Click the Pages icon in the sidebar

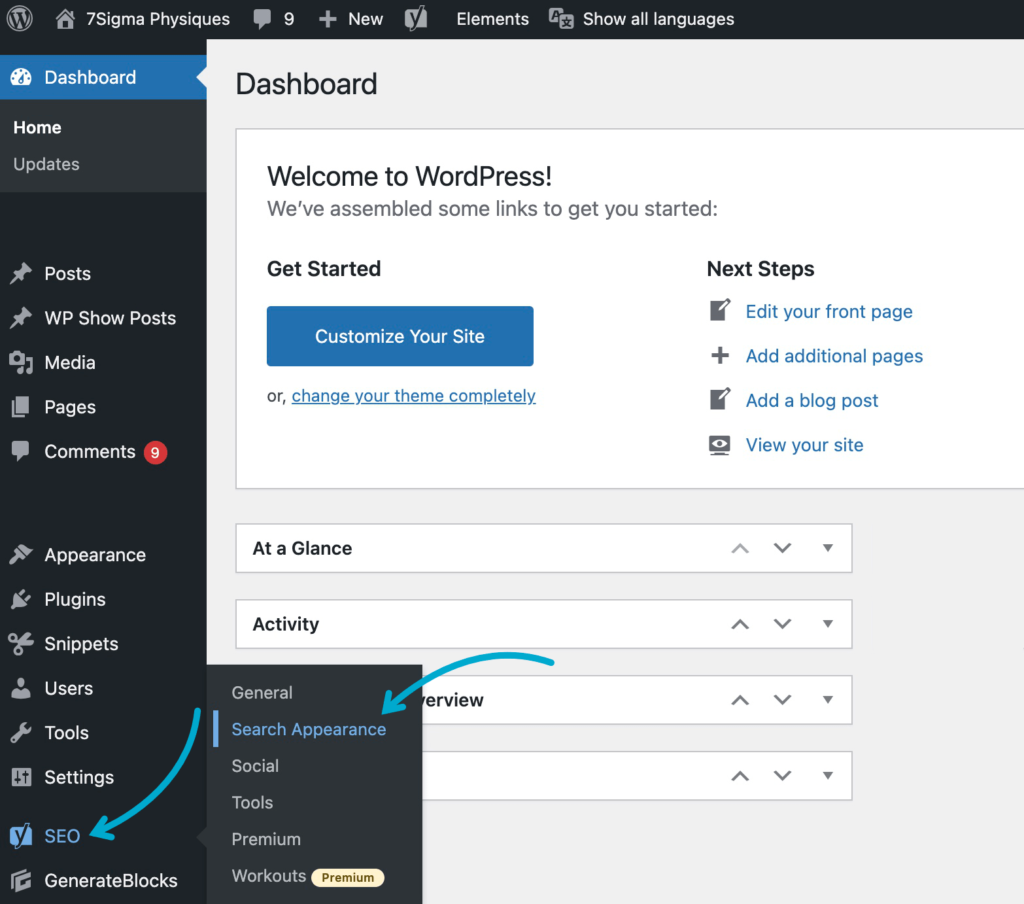tap(21, 406)
